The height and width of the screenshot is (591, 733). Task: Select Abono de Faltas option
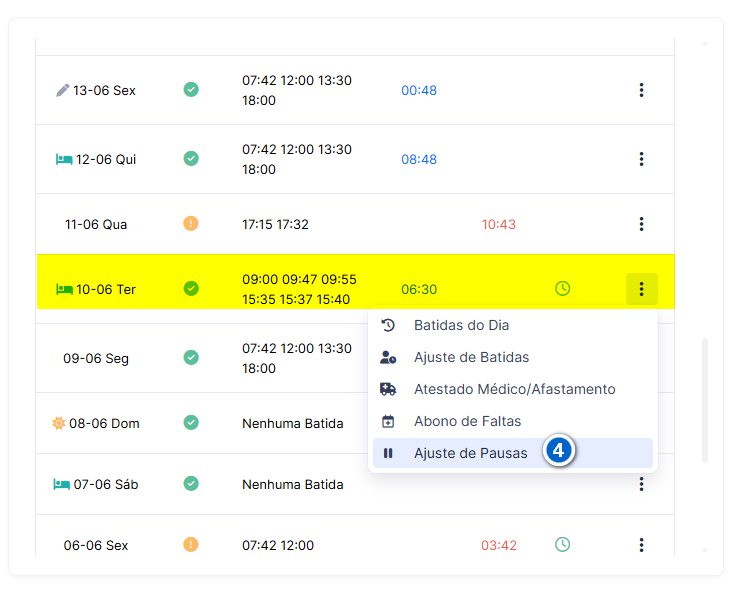coord(513,421)
